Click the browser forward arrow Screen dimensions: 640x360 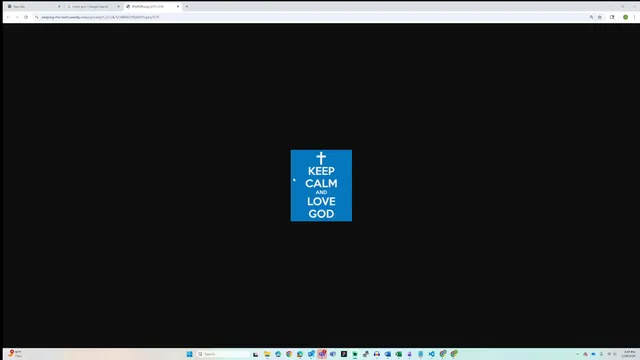17,17
